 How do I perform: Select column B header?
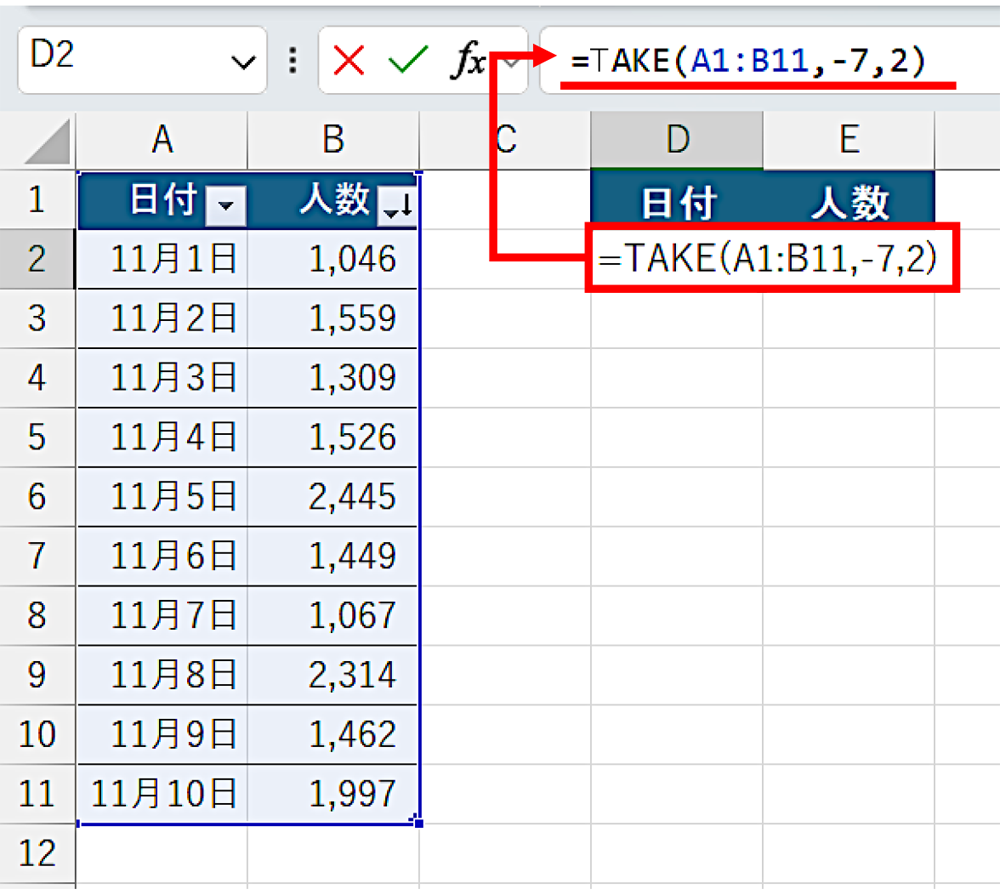click(x=333, y=140)
